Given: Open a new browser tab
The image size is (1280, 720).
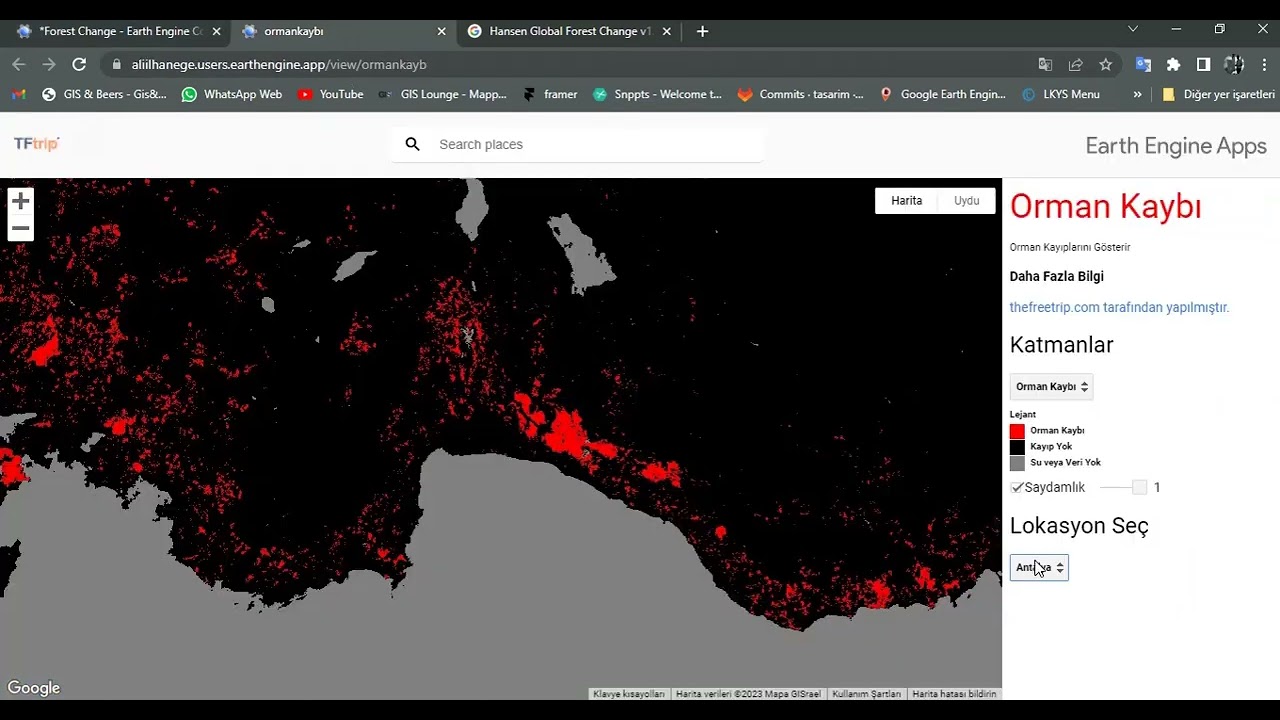Looking at the screenshot, I should pyautogui.click(x=702, y=31).
